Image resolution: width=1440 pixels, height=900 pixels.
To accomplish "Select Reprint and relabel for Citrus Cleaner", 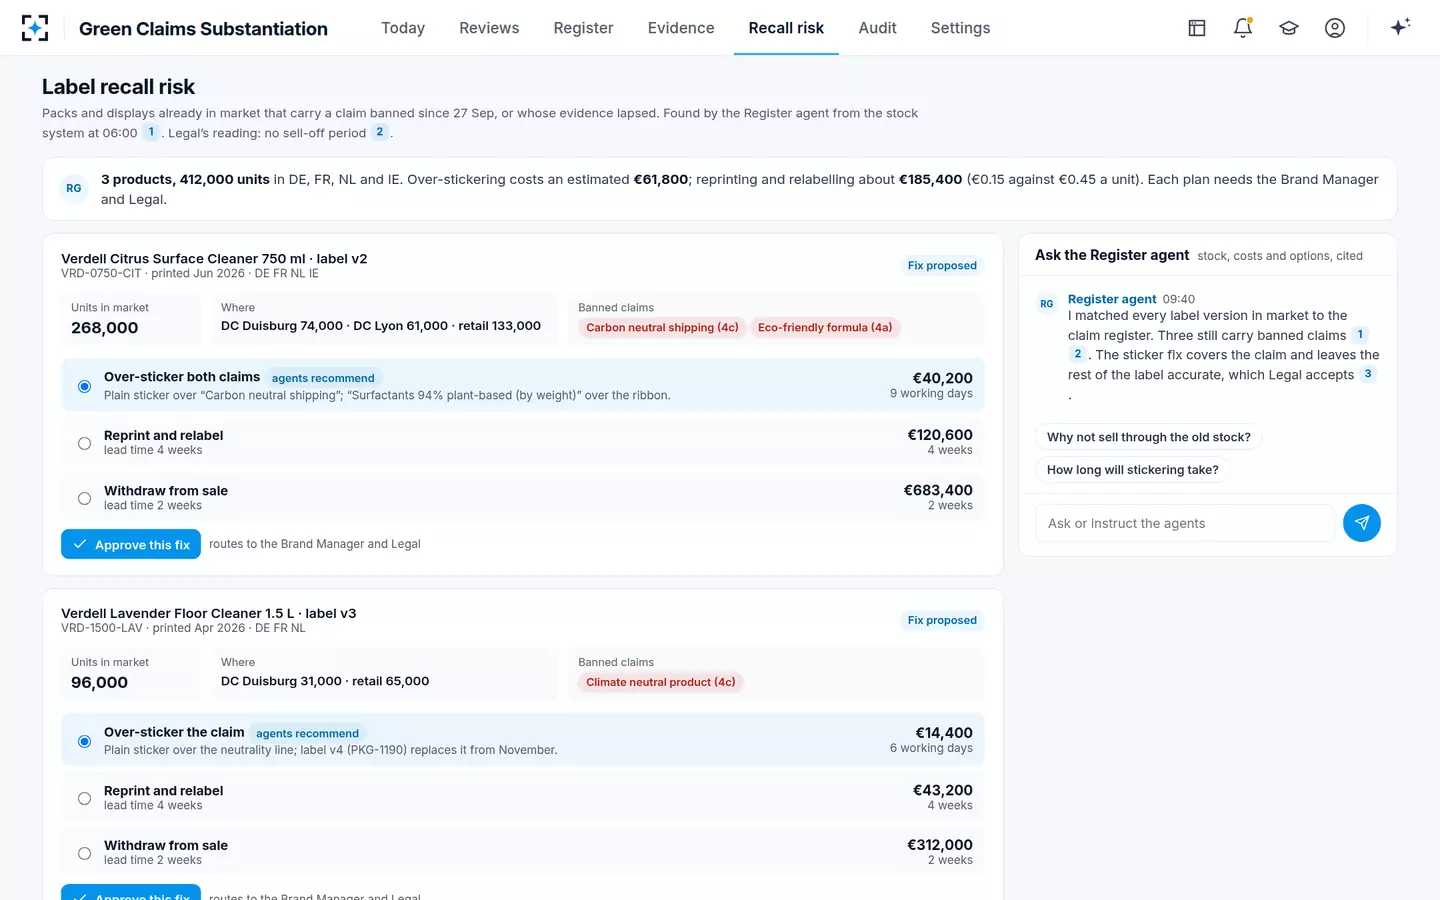I will coord(523,442).
